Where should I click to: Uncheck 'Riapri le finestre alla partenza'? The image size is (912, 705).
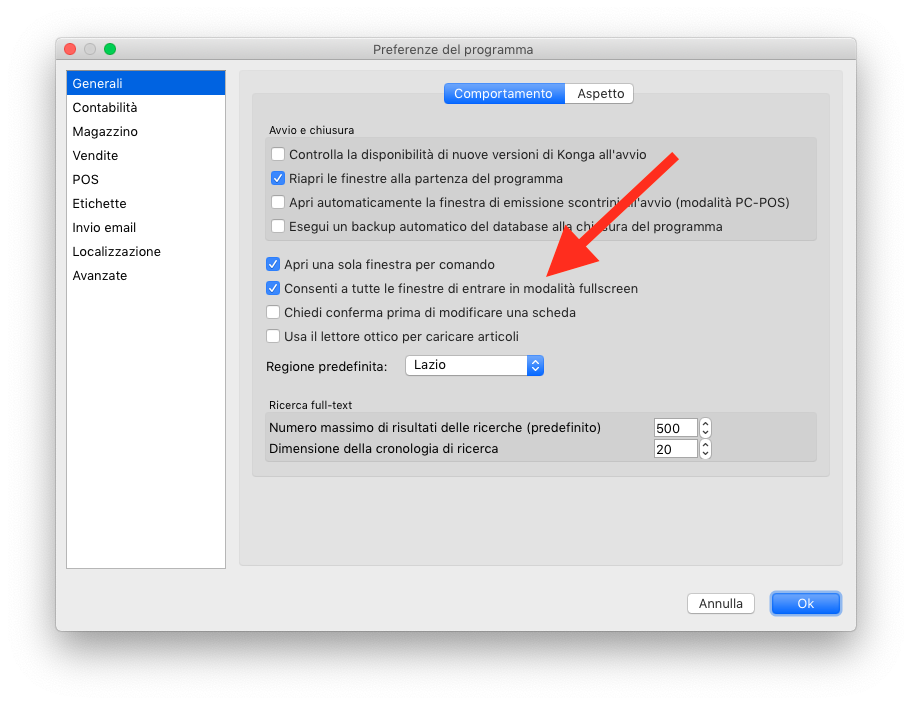click(278, 179)
